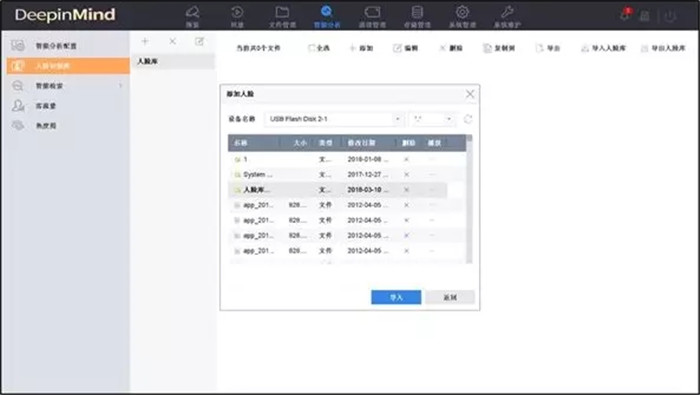This screenshot has height=395, width=700.
Task: Open the System Management gear icon
Action: click(462, 12)
